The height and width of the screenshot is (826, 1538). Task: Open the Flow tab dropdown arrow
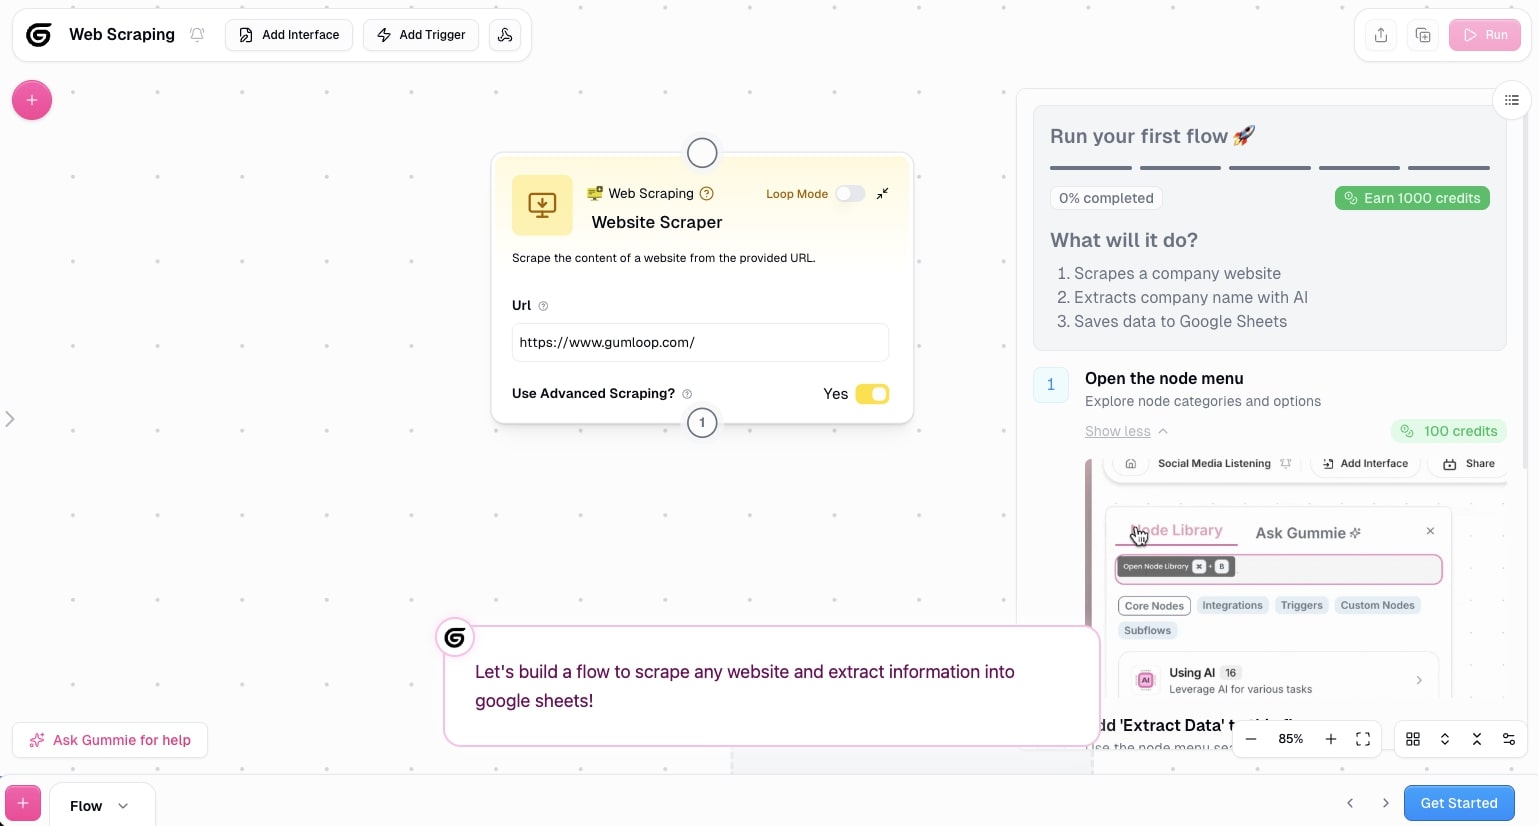pyautogui.click(x=123, y=806)
